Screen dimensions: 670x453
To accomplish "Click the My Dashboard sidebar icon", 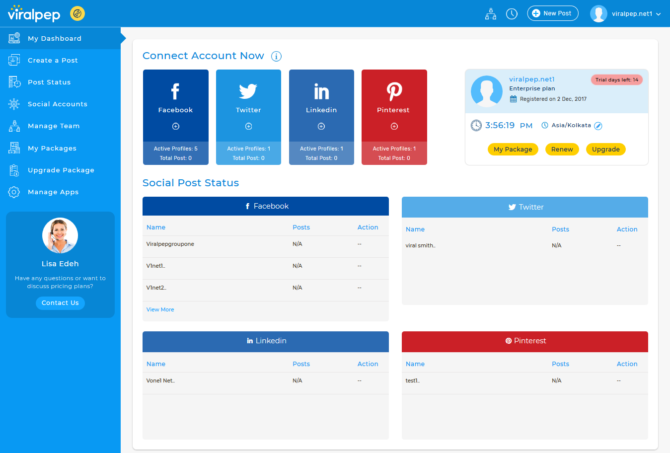I will tap(14, 38).
